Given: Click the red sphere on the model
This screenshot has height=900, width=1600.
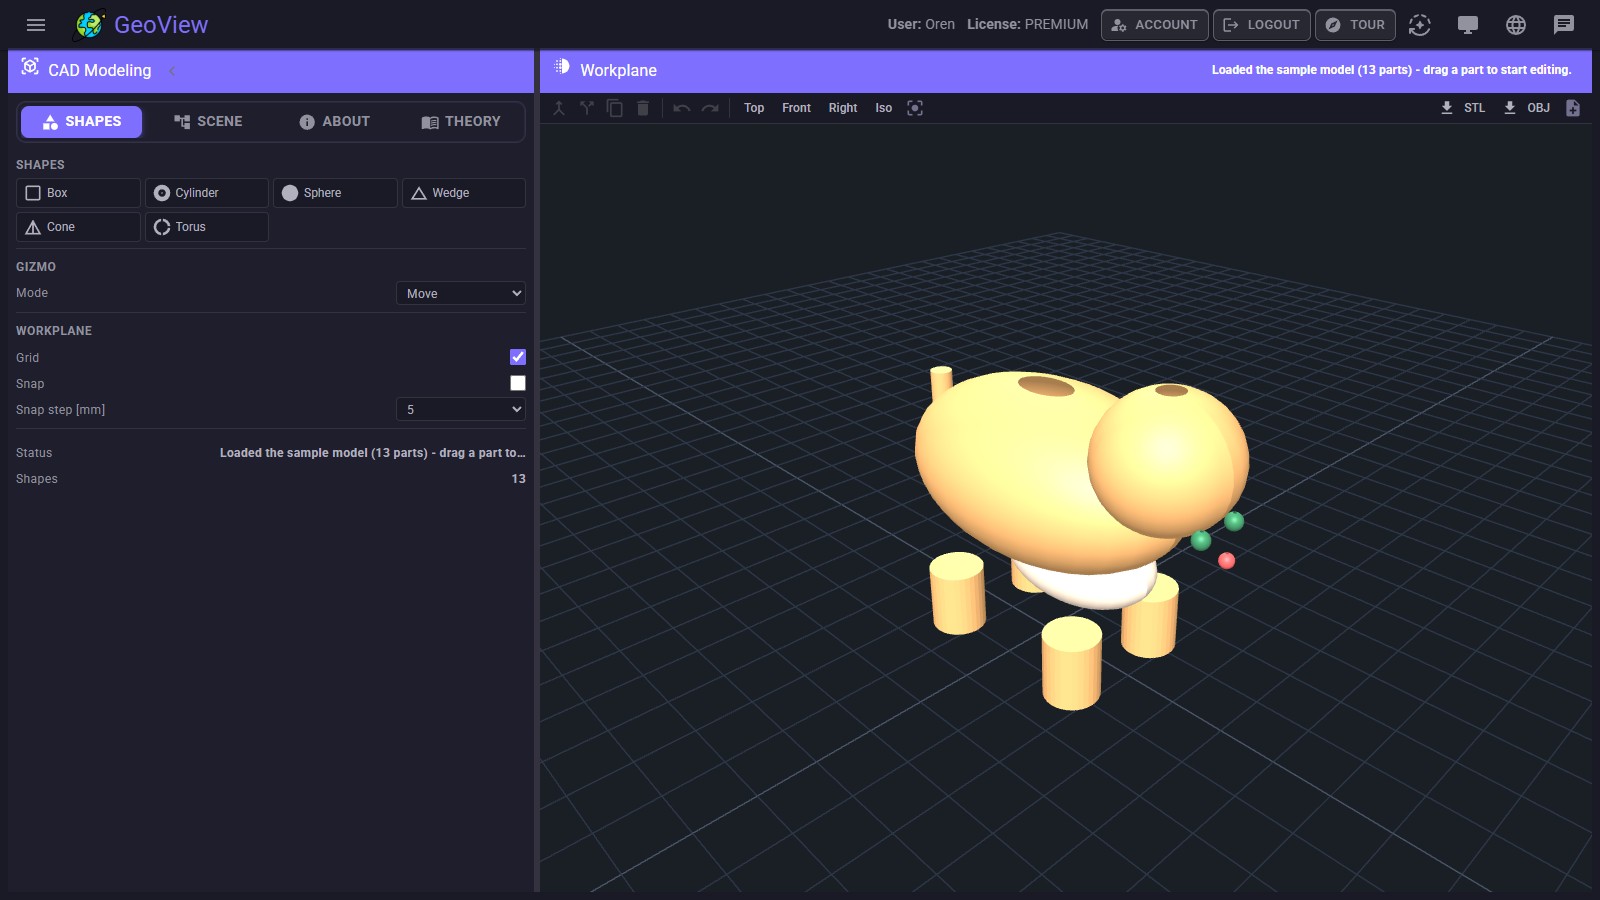Looking at the screenshot, I should tap(1227, 561).
